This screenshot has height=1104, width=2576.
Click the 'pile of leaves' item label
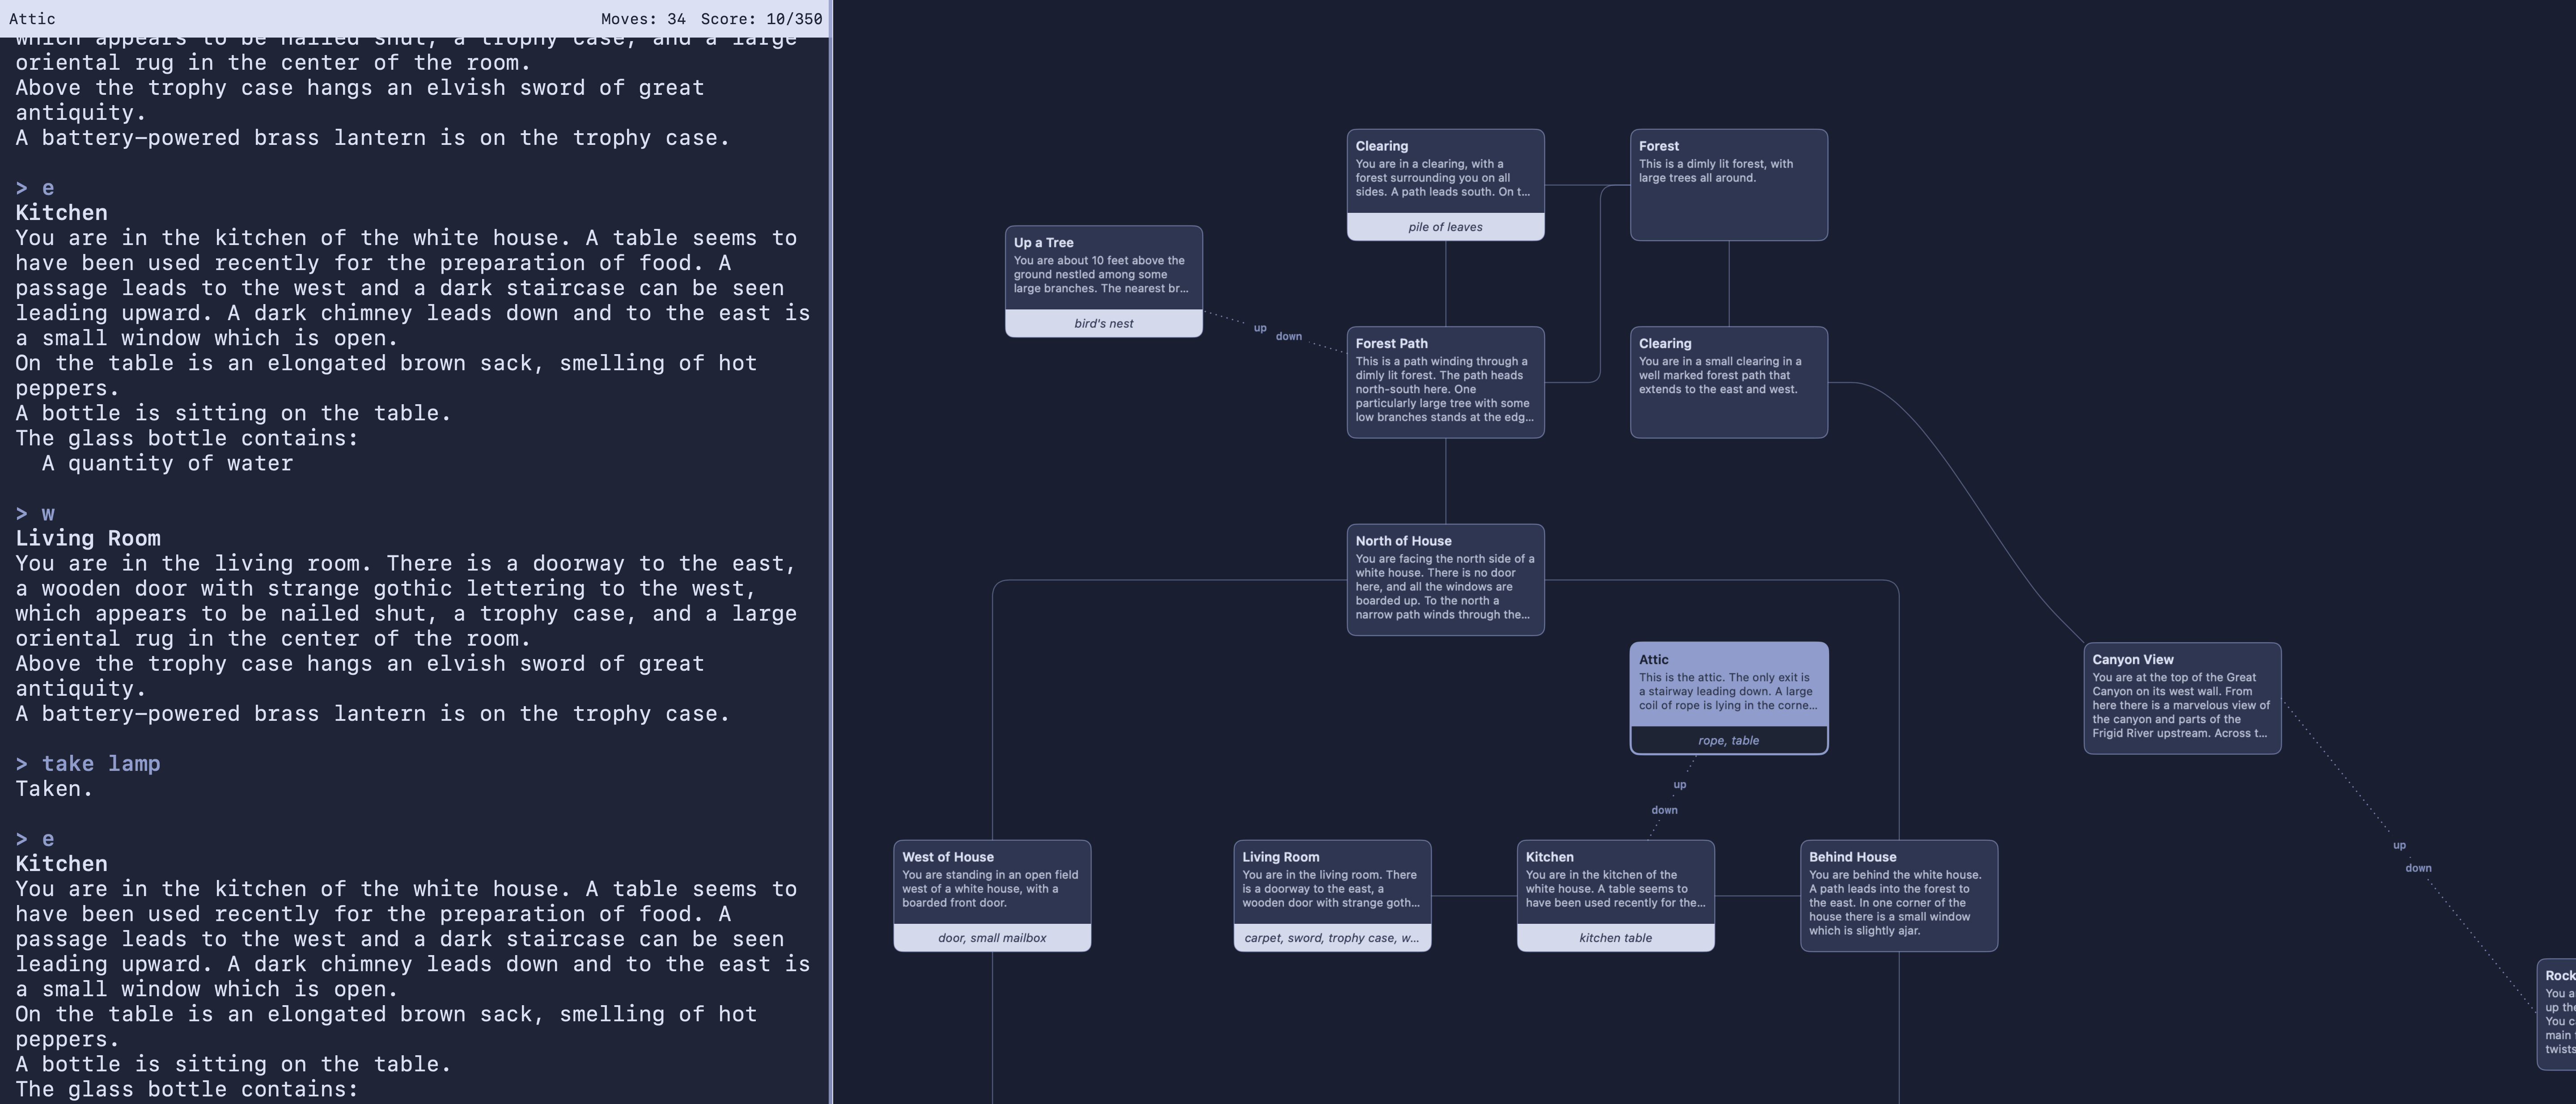pos(1445,227)
